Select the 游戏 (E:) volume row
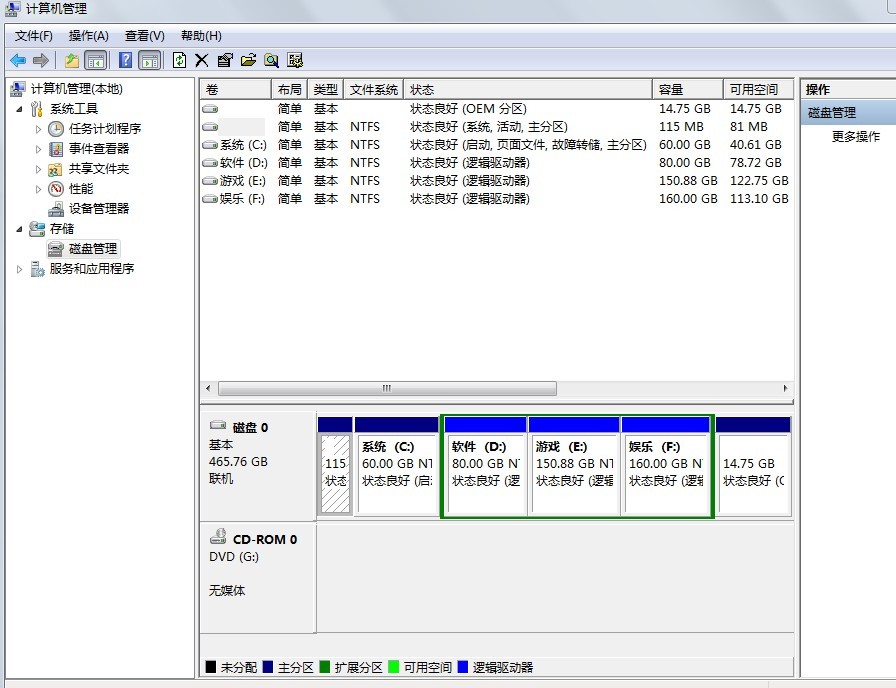Screen dimensions: 896x688 point(496,181)
